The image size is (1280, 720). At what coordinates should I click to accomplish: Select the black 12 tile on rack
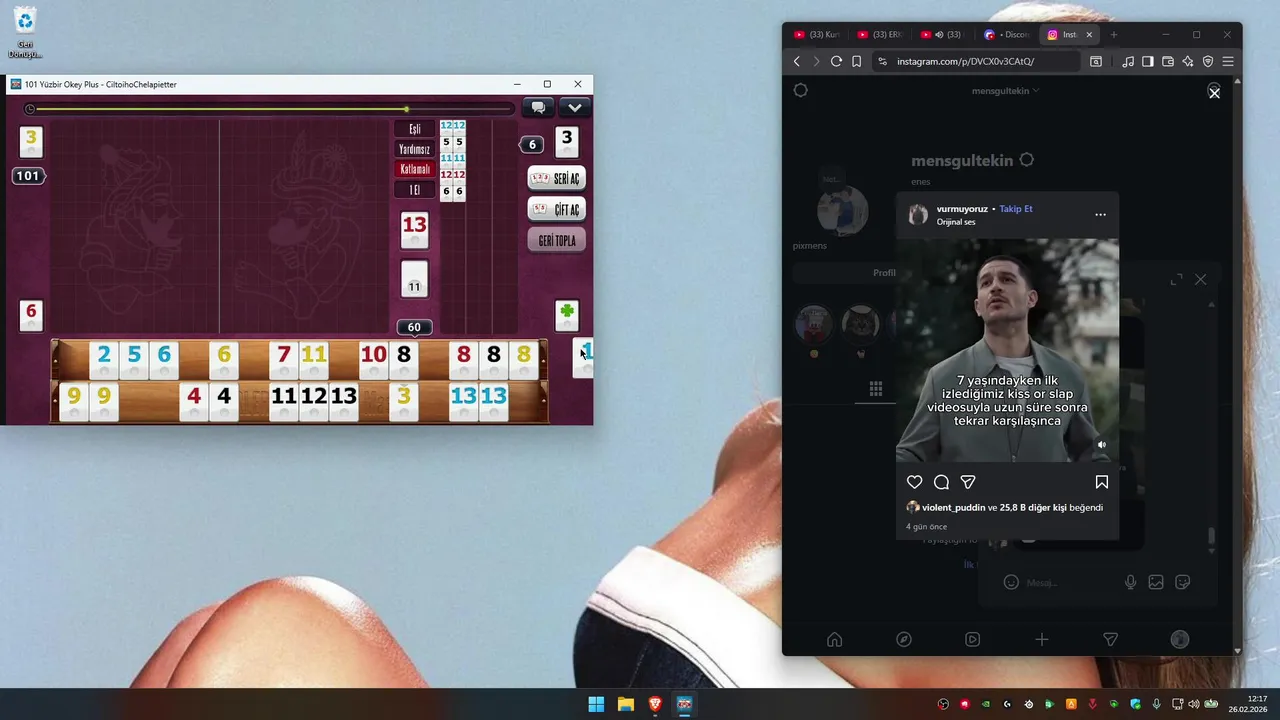pyautogui.click(x=314, y=401)
